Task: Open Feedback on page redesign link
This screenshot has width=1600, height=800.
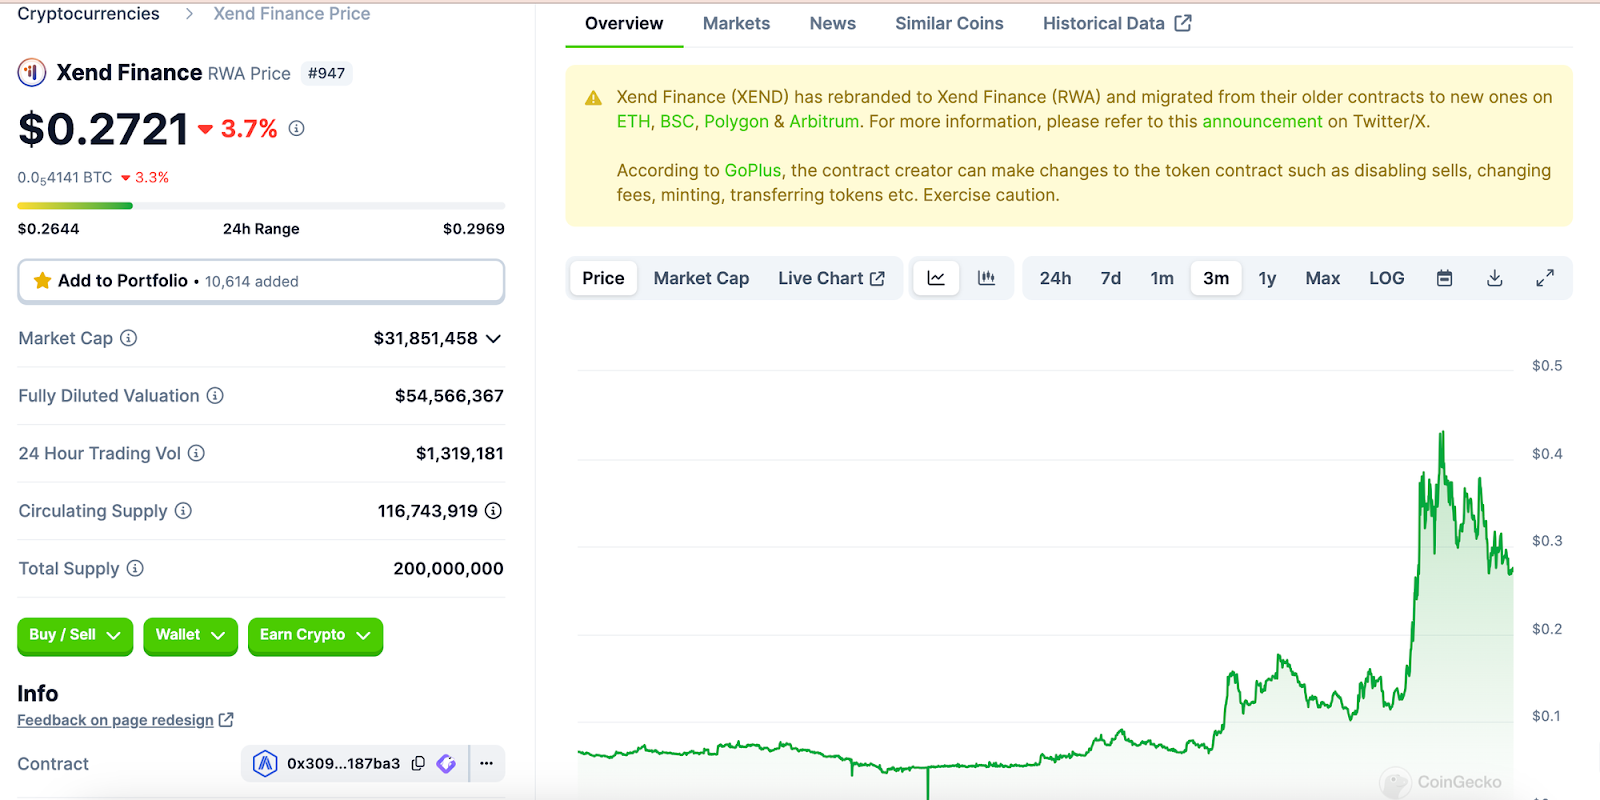Action: pos(115,720)
